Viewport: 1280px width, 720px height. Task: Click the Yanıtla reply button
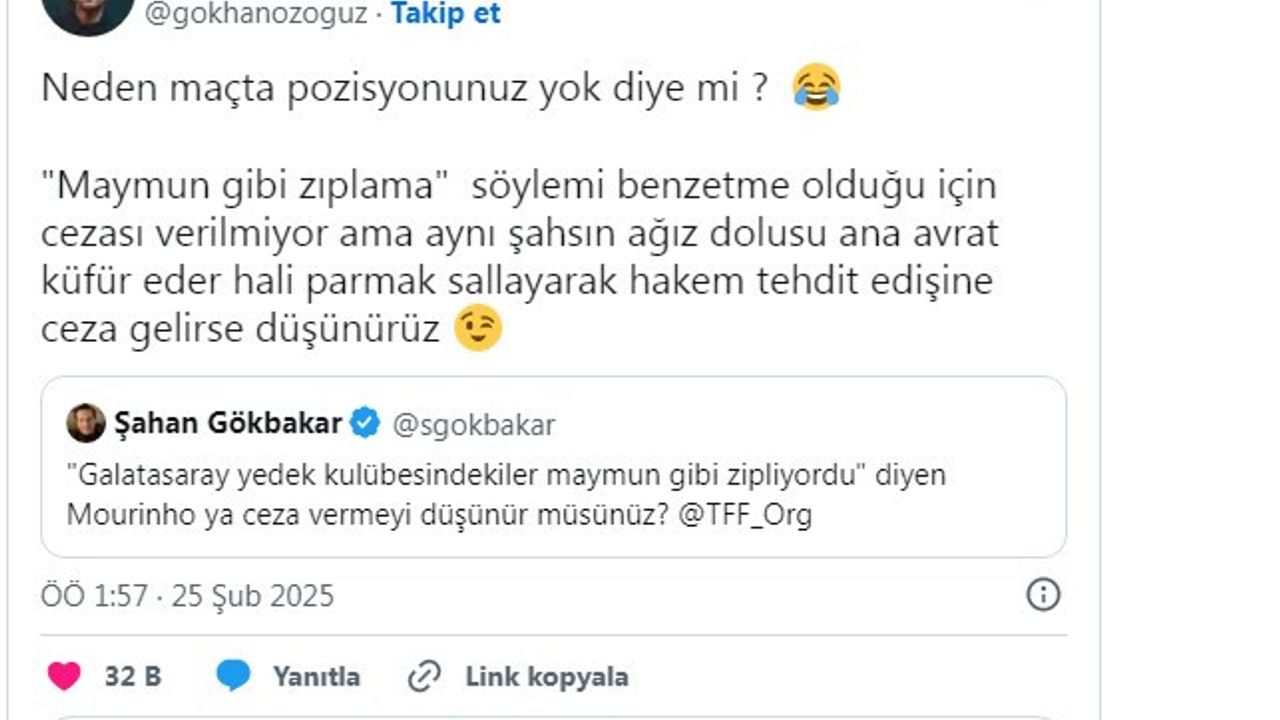(316, 677)
